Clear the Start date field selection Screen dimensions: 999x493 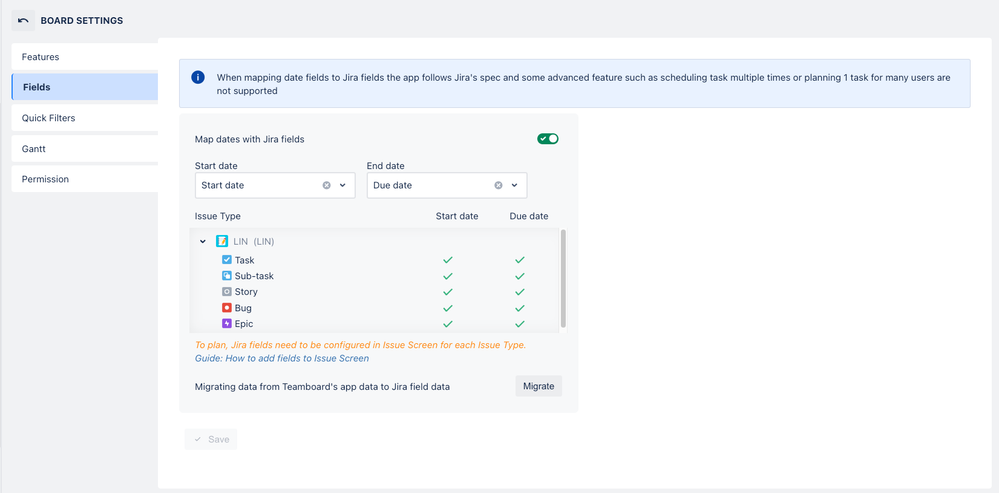[x=326, y=185]
